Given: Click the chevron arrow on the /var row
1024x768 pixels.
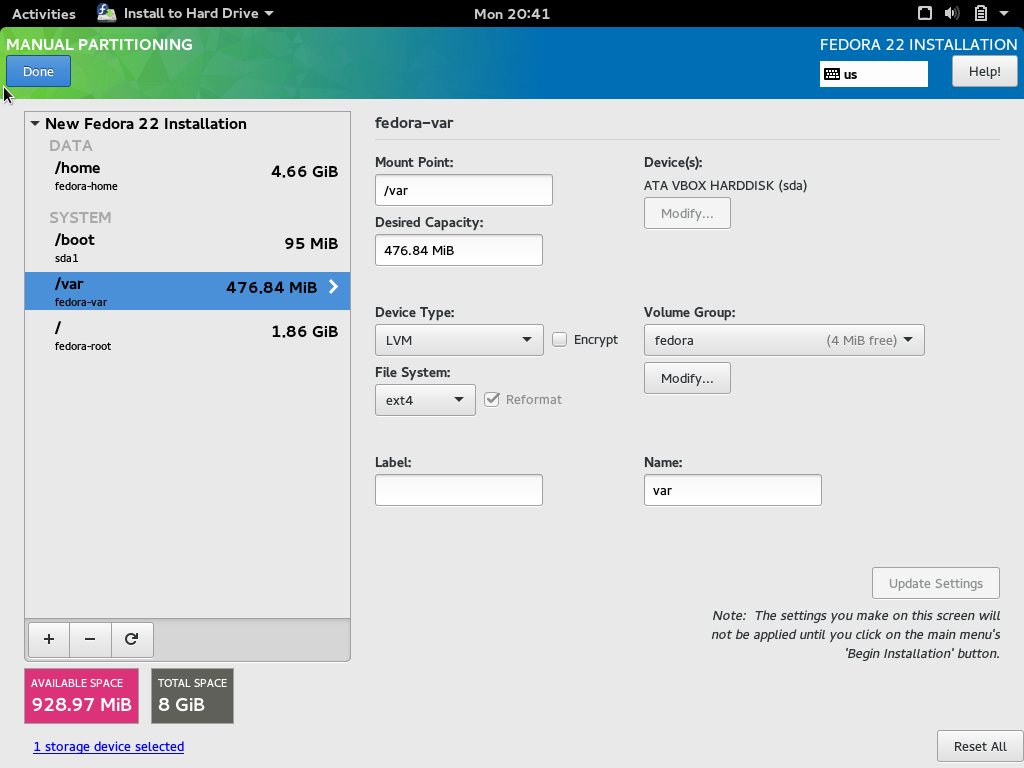Looking at the screenshot, I should coord(334,287).
